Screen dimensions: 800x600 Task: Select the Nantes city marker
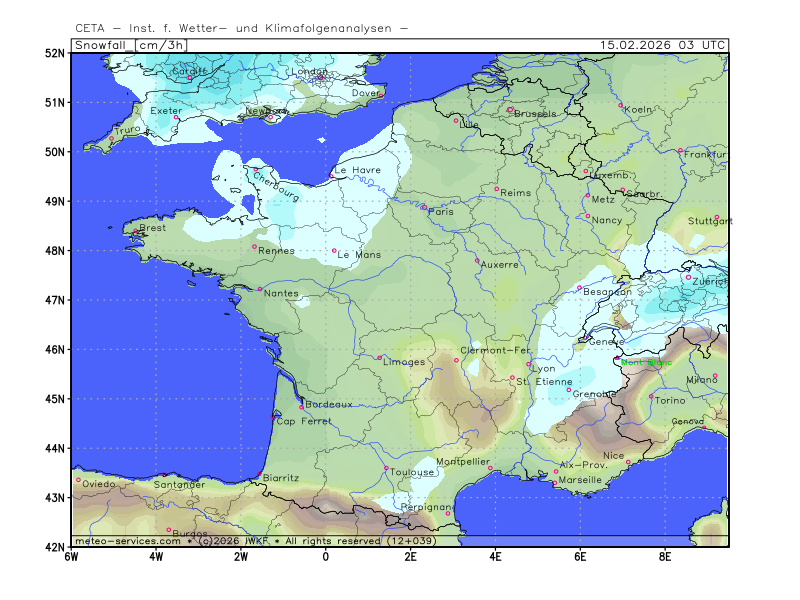[x=260, y=289]
